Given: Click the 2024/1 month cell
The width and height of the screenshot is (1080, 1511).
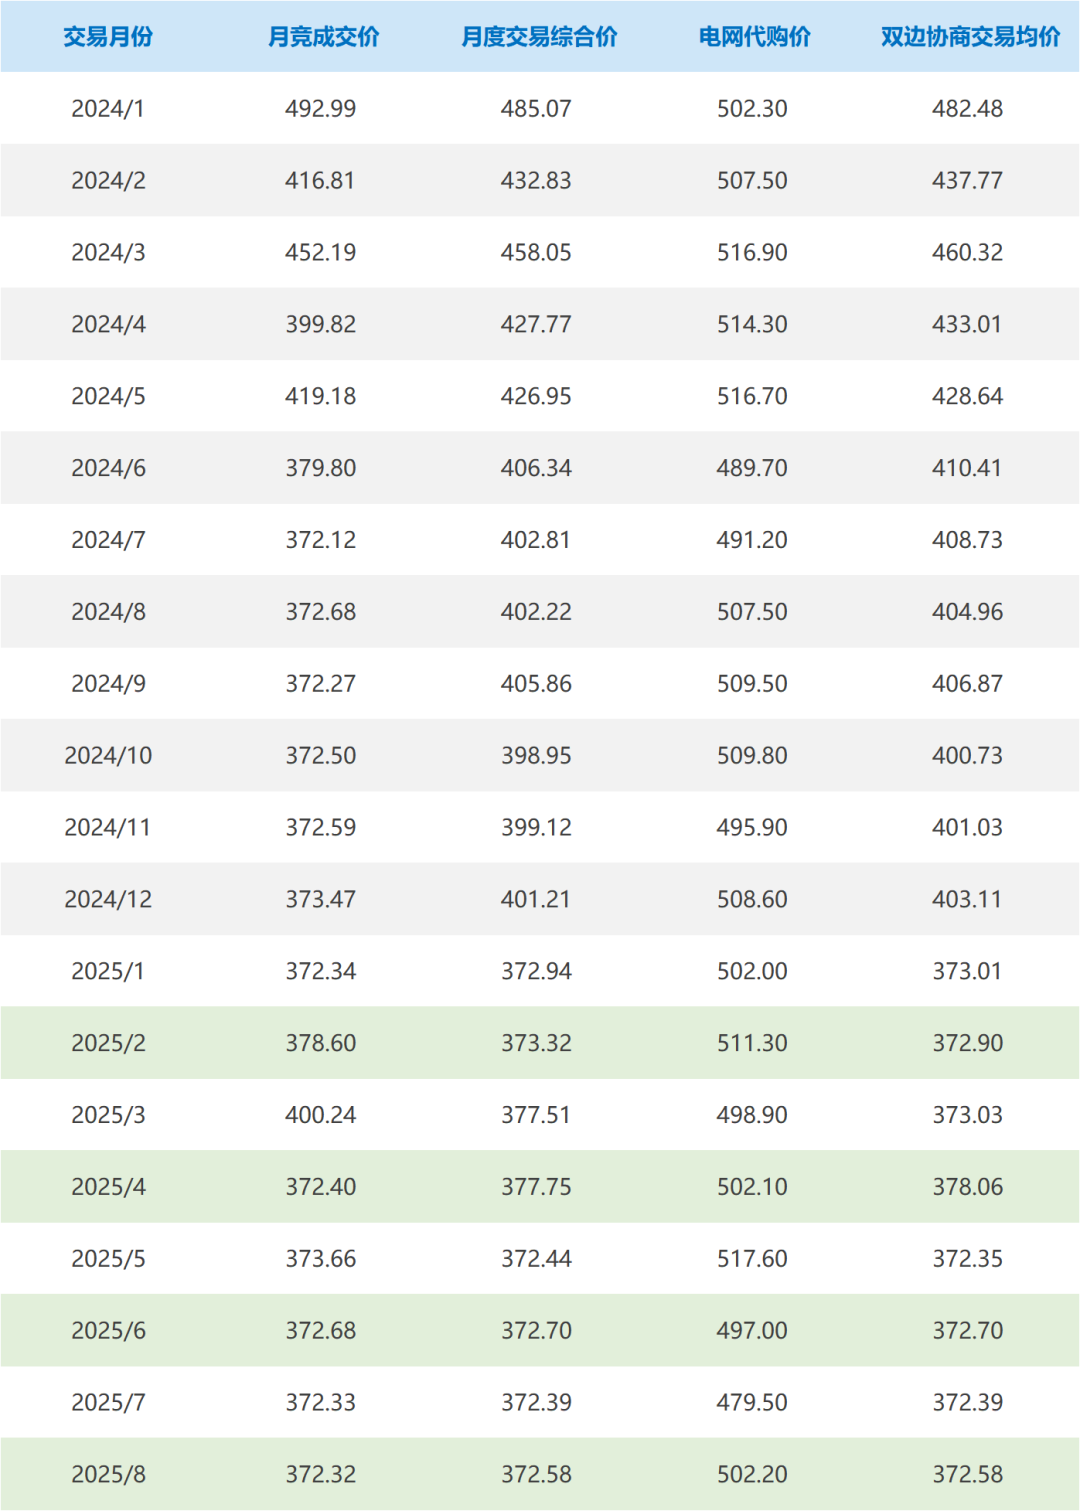Looking at the screenshot, I should coord(108,109).
